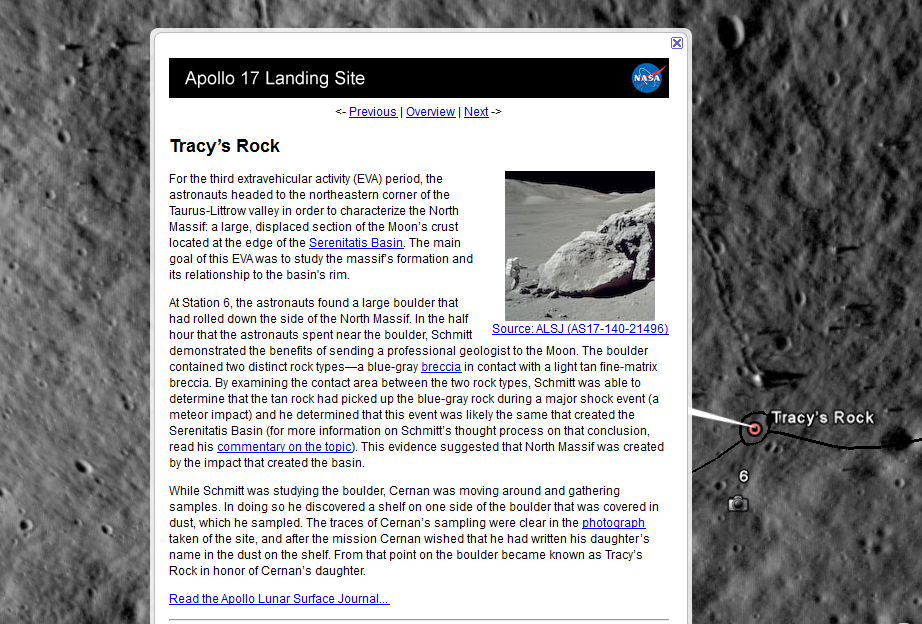Click the NASA logo in header
The image size is (922, 624).
point(648,78)
